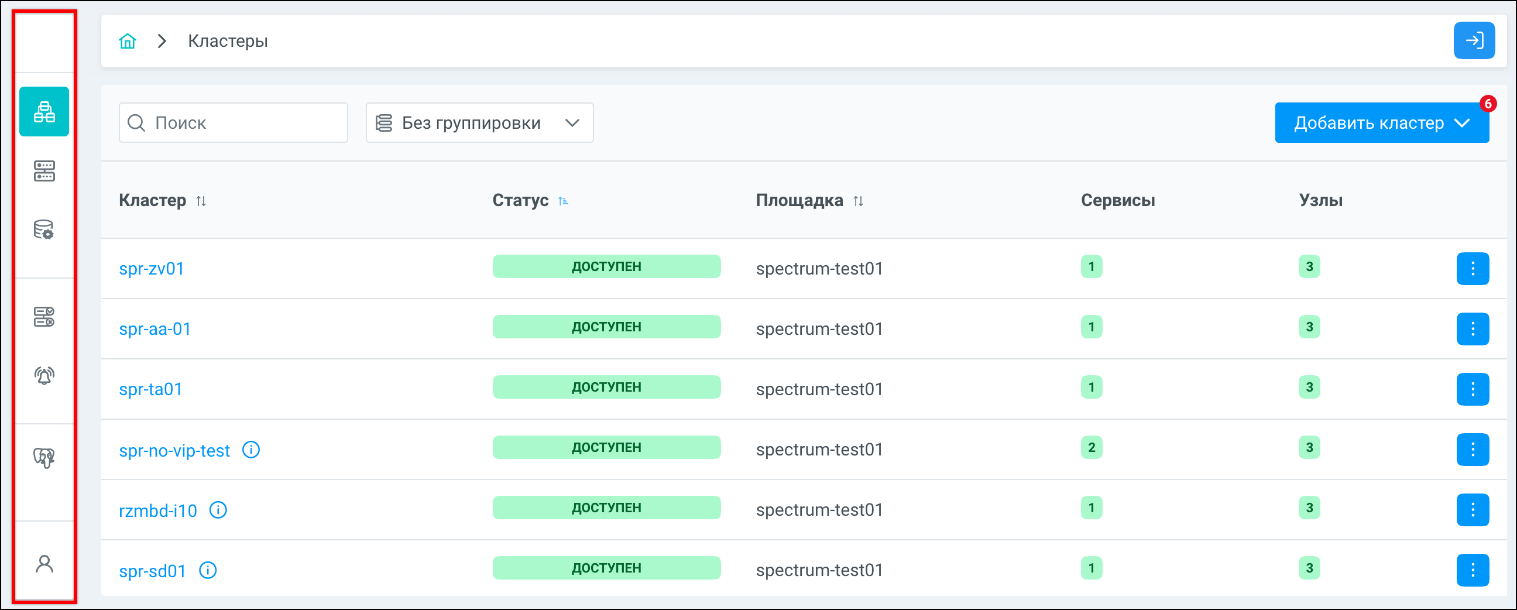Open the server checks sidebar icon
1517x610 pixels.
click(x=44, y=317)
